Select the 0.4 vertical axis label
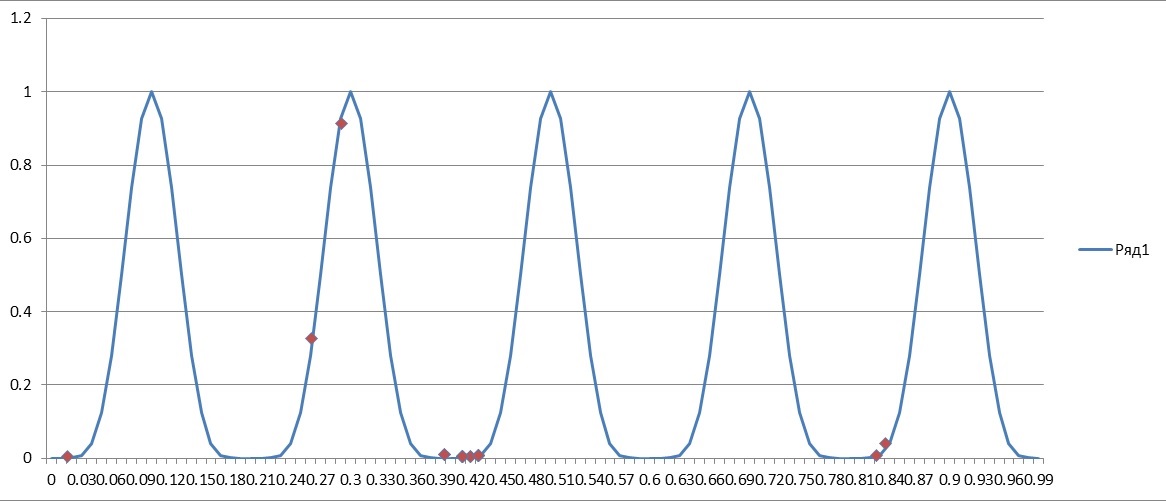Screen dimensions: 1166x501 click(x=21, y=312)
